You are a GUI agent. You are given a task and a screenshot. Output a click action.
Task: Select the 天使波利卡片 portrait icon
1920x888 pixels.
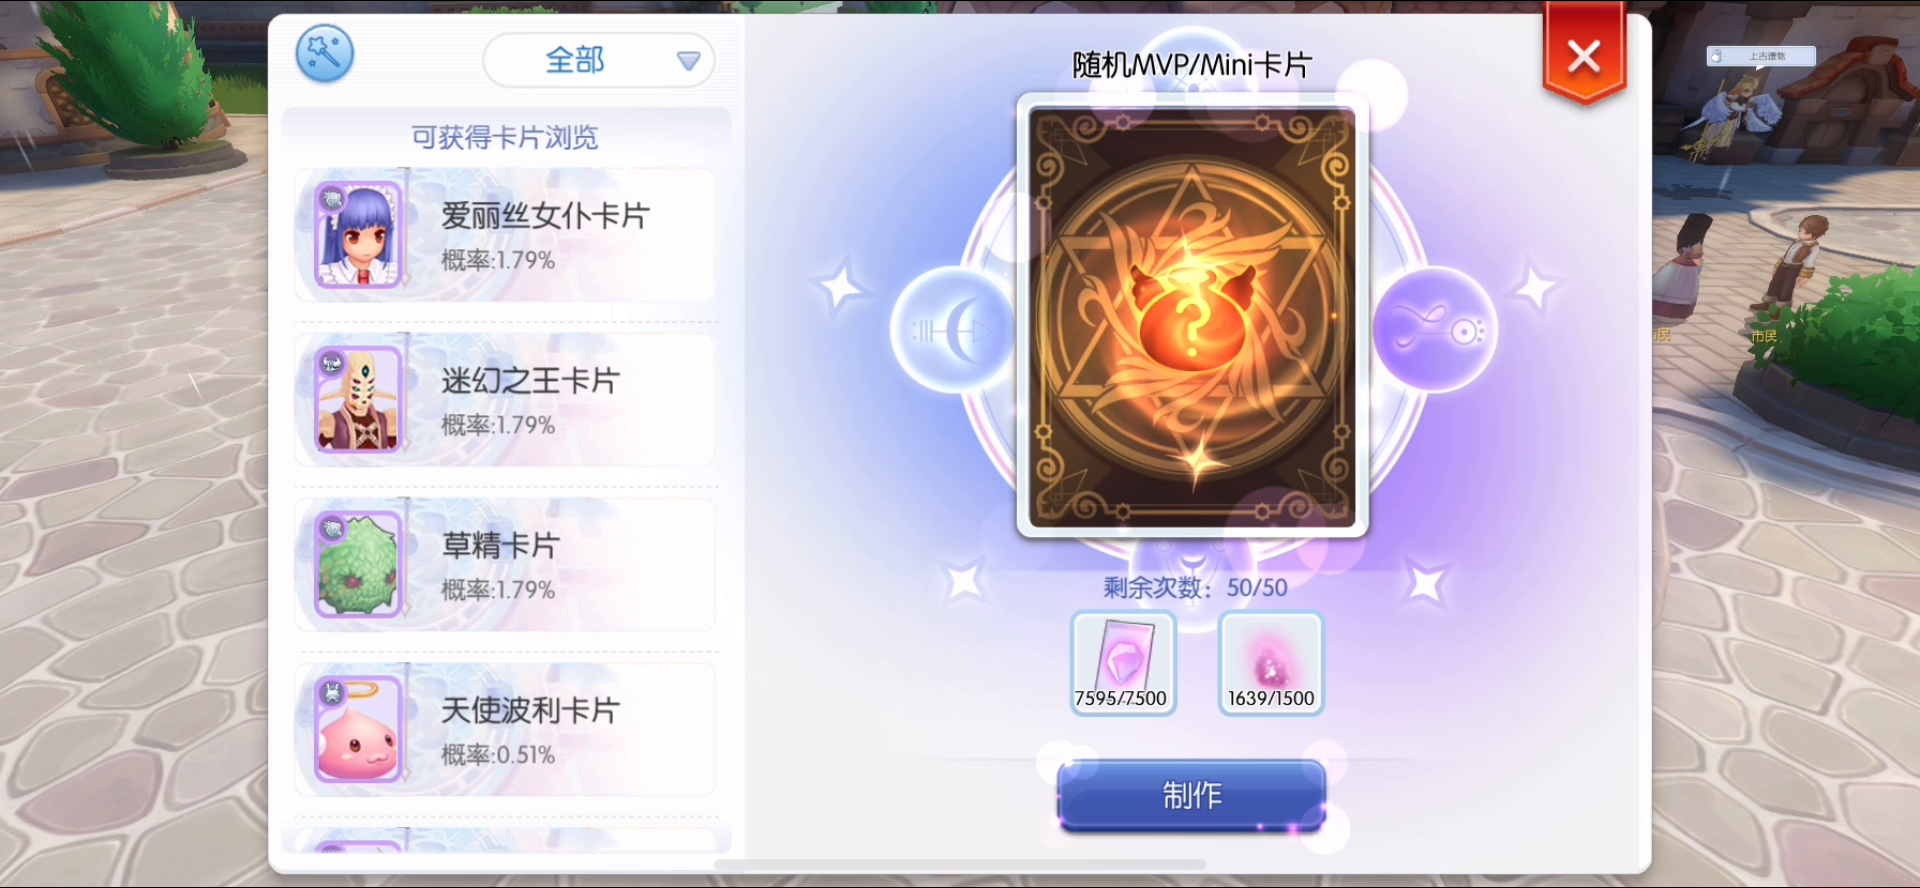point(358,730)
